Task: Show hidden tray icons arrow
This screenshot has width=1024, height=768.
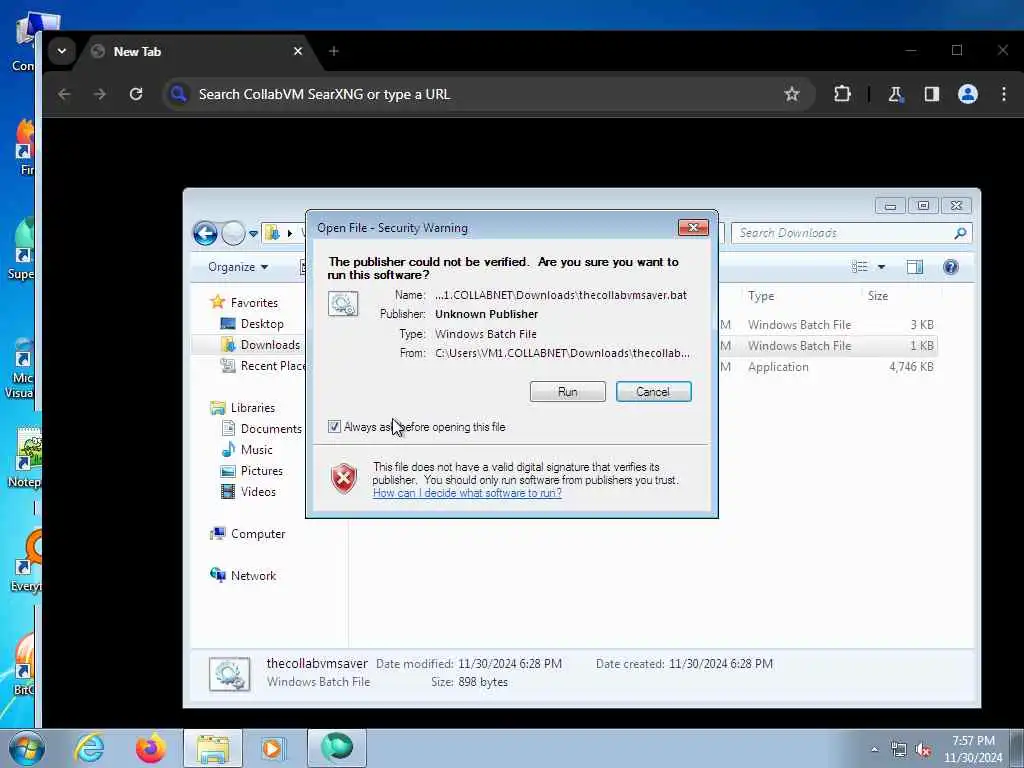Action: (x=874, y=750)
